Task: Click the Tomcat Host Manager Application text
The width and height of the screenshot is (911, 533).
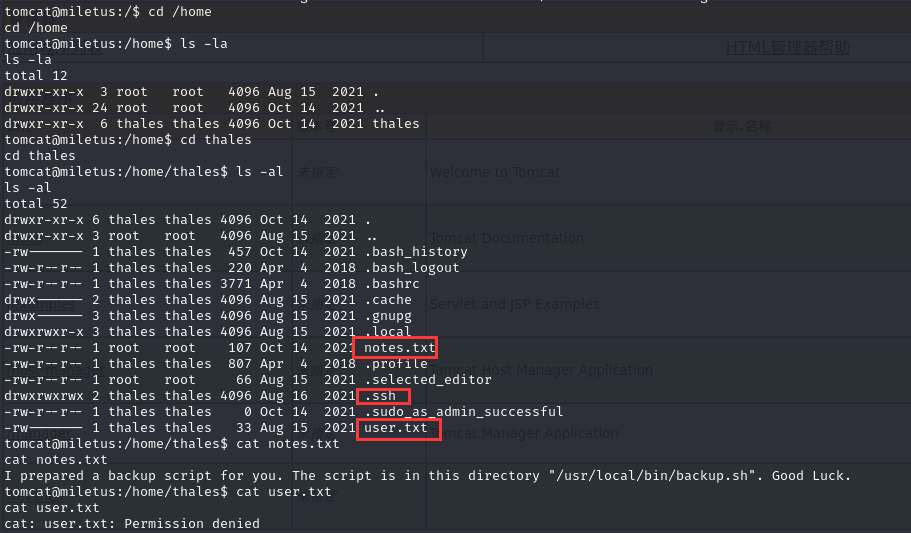Action: [x=541, y=370]
